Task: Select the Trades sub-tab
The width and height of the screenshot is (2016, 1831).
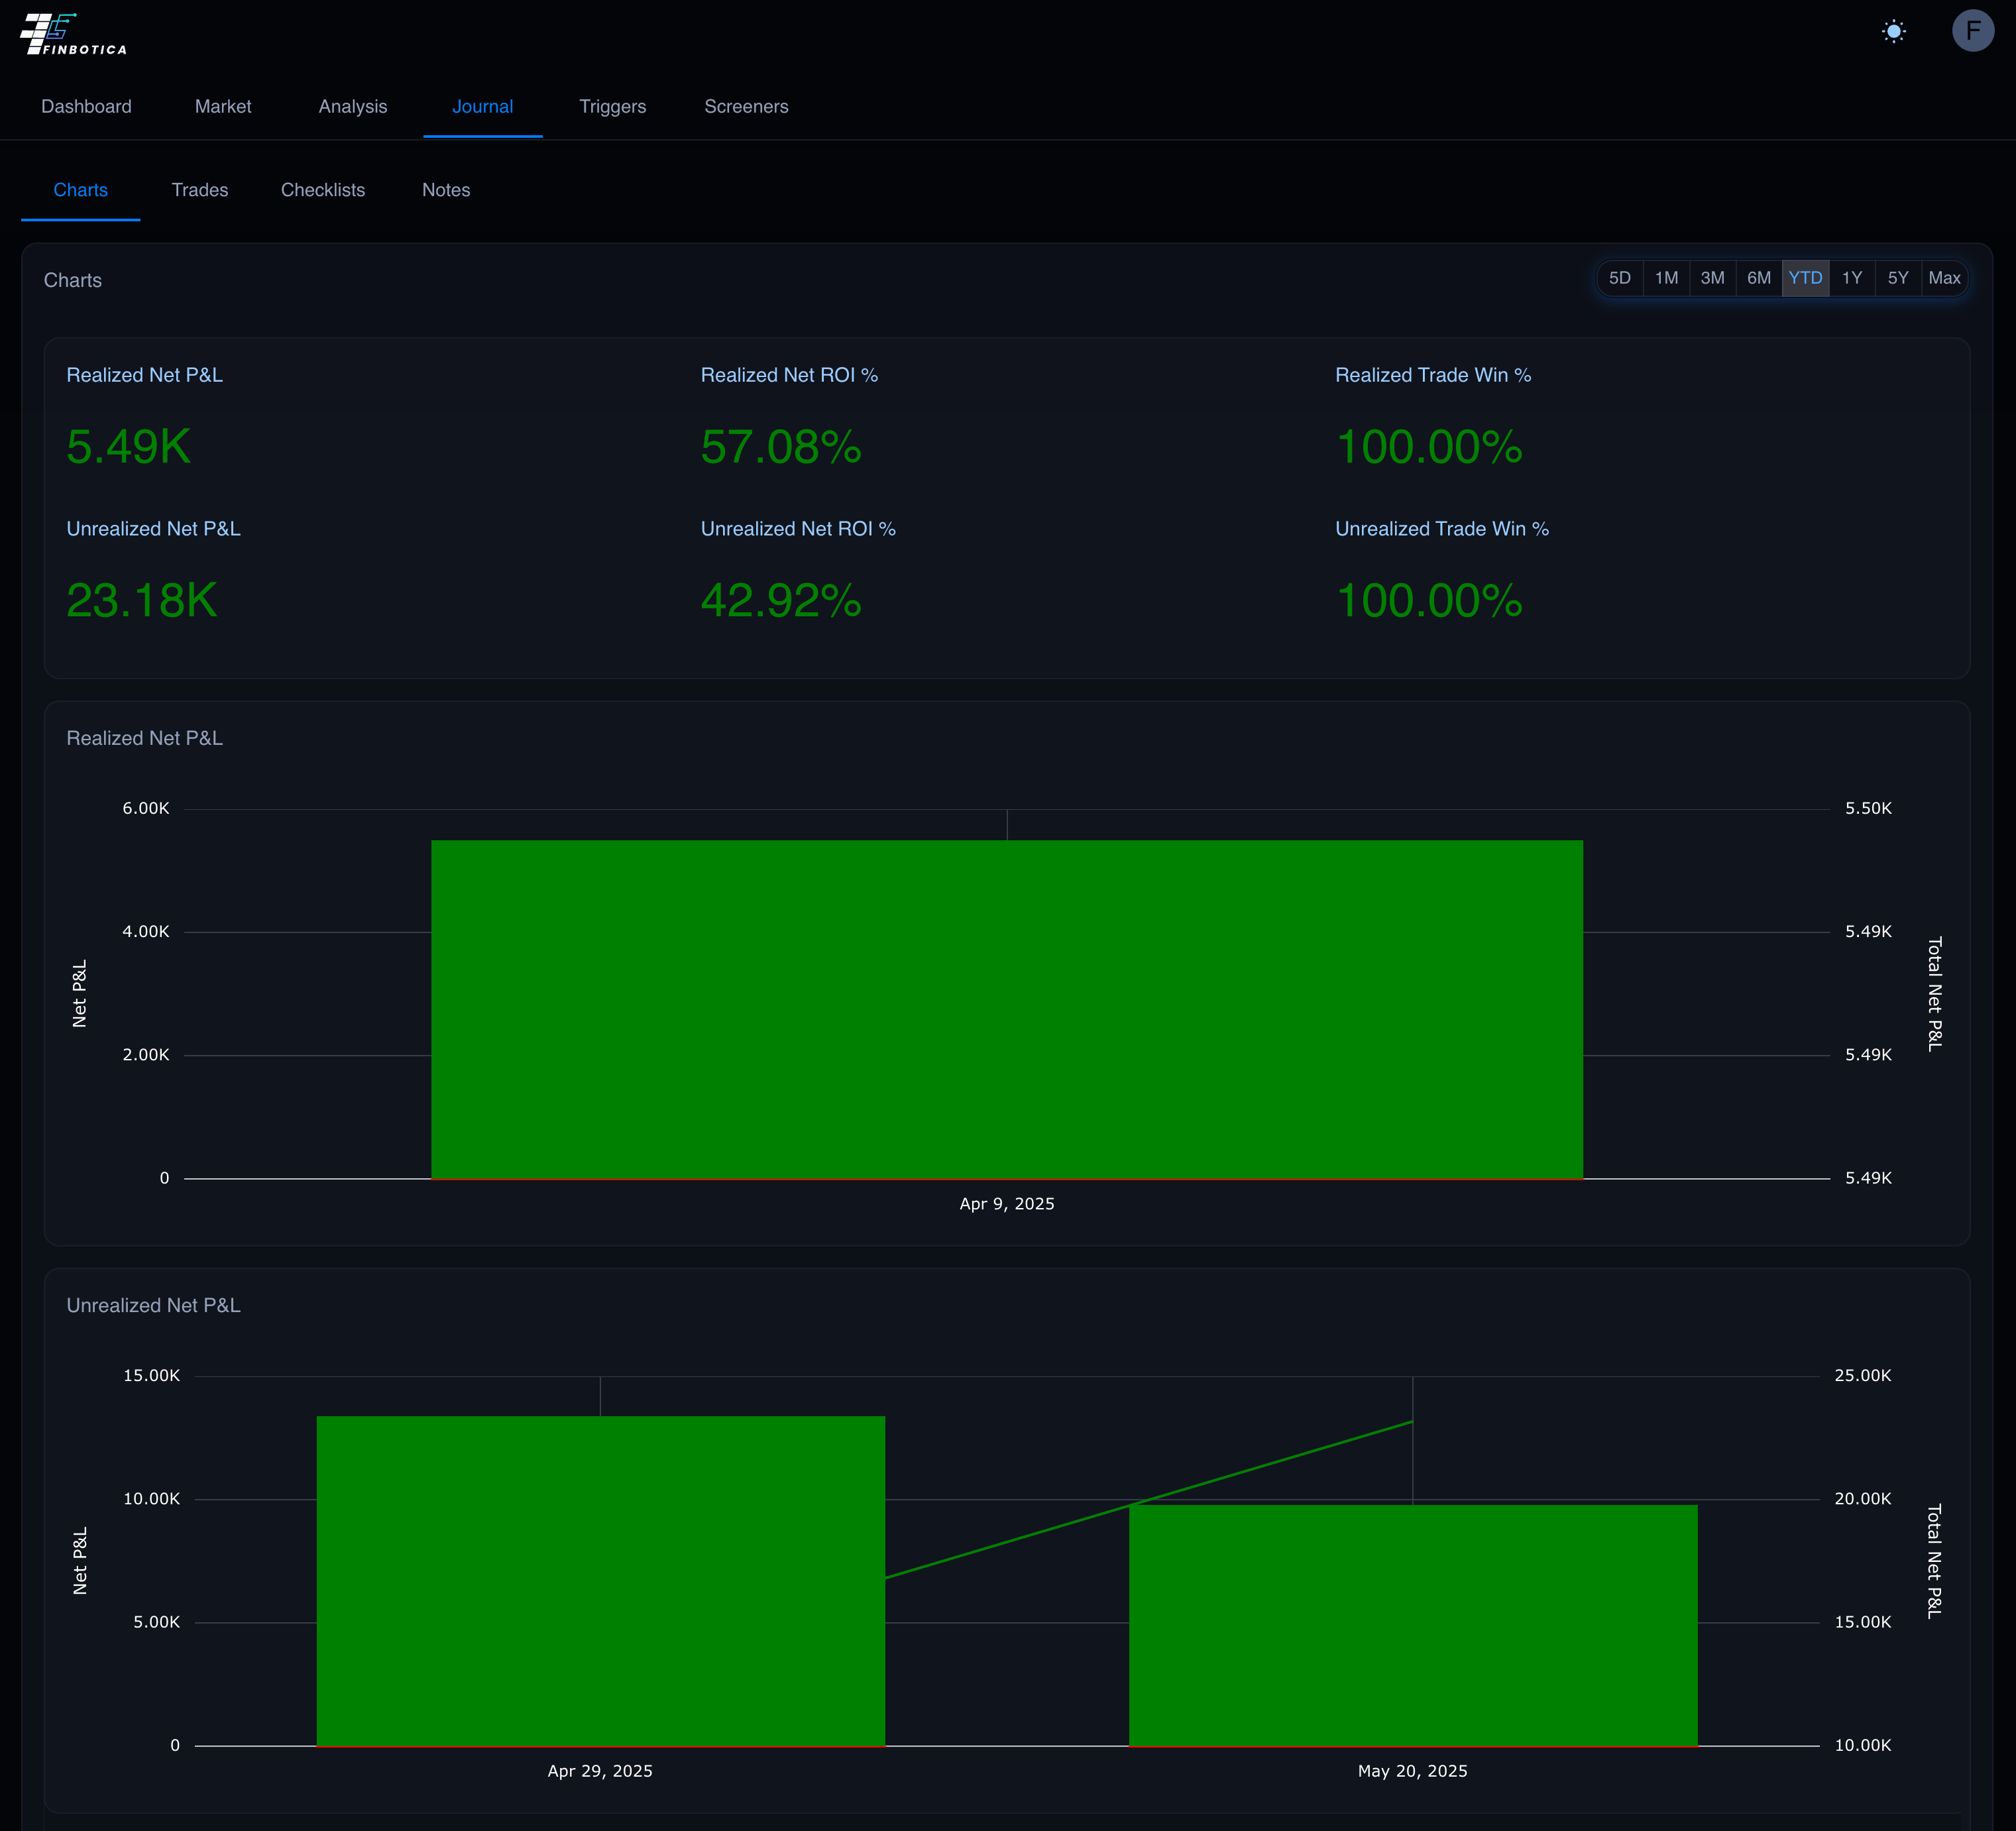Action: click(x=199, y=190)
